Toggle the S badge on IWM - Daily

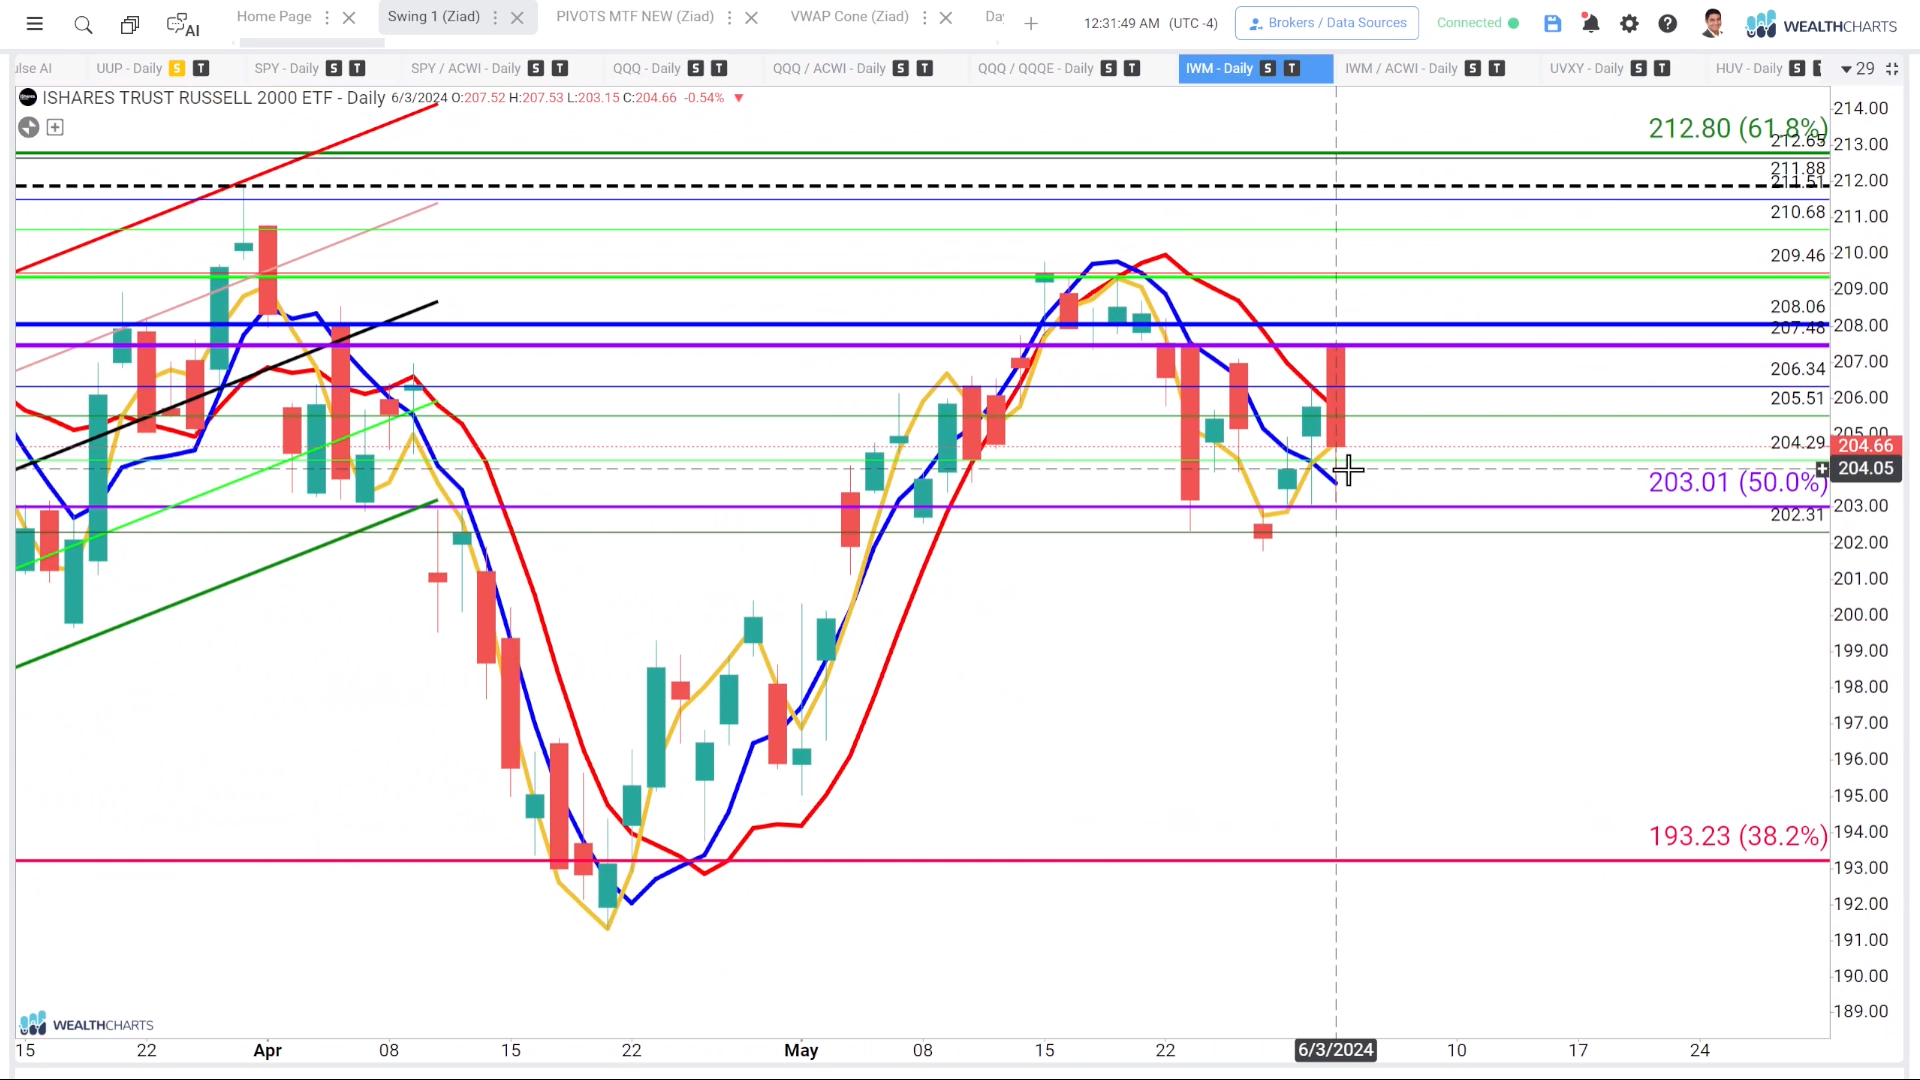coord(1268,68)
